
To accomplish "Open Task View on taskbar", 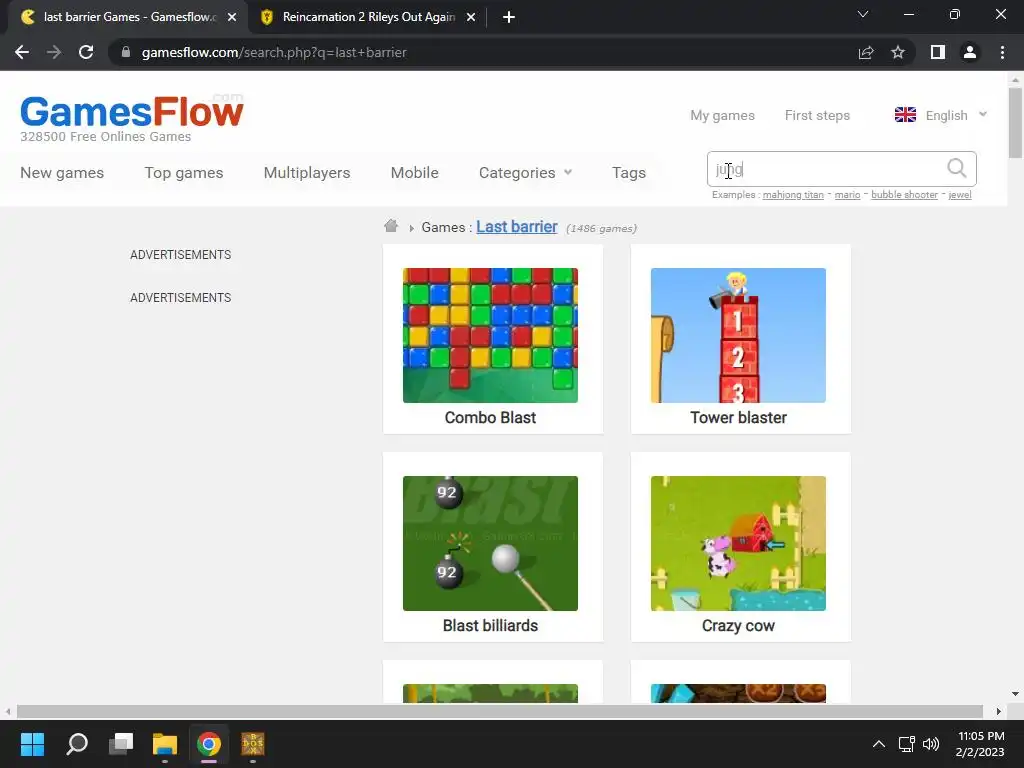I will click(x=121, y=744).
